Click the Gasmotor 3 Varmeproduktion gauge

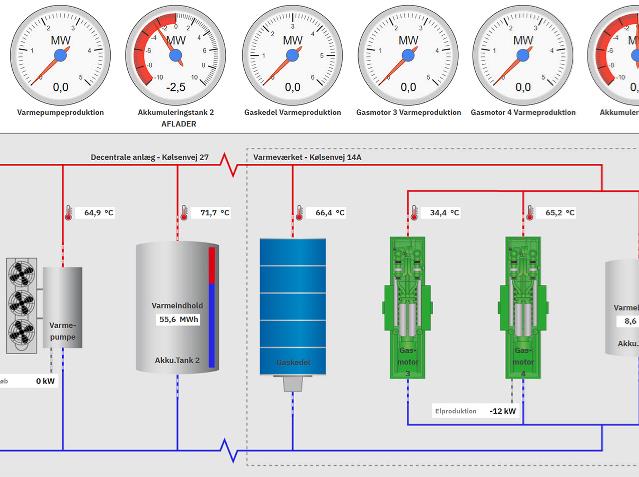coord(408,52)
